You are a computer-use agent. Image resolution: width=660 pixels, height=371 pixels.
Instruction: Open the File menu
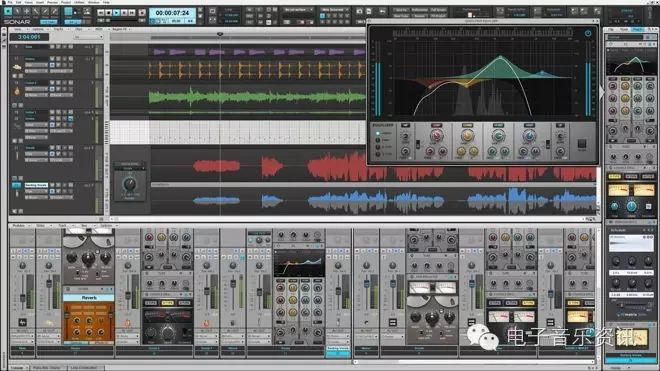point(10,2)
